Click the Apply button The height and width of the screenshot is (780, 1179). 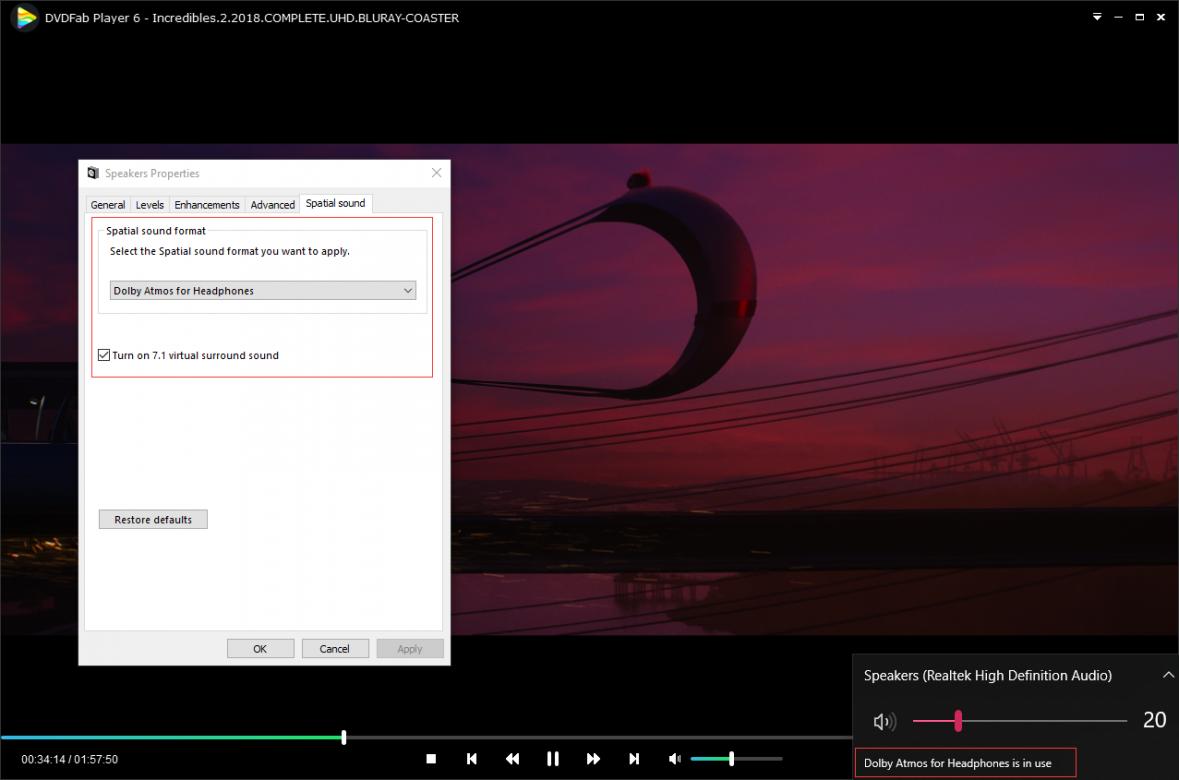coord(410,648)
